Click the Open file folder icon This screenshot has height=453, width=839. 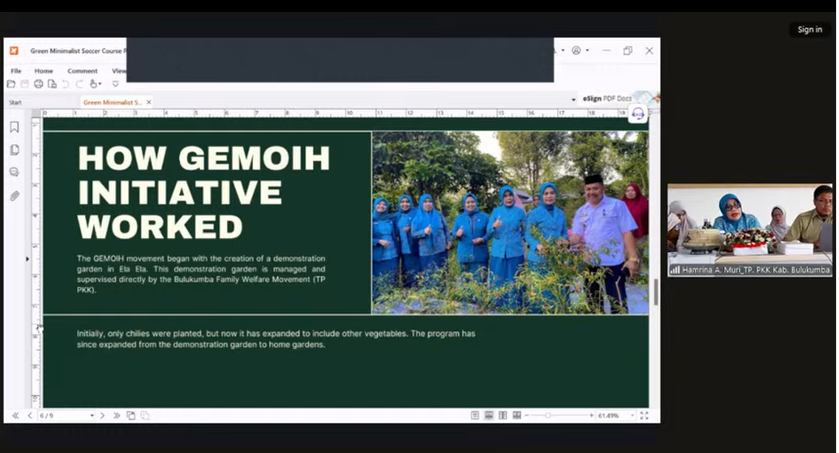[x=11, y=84]
